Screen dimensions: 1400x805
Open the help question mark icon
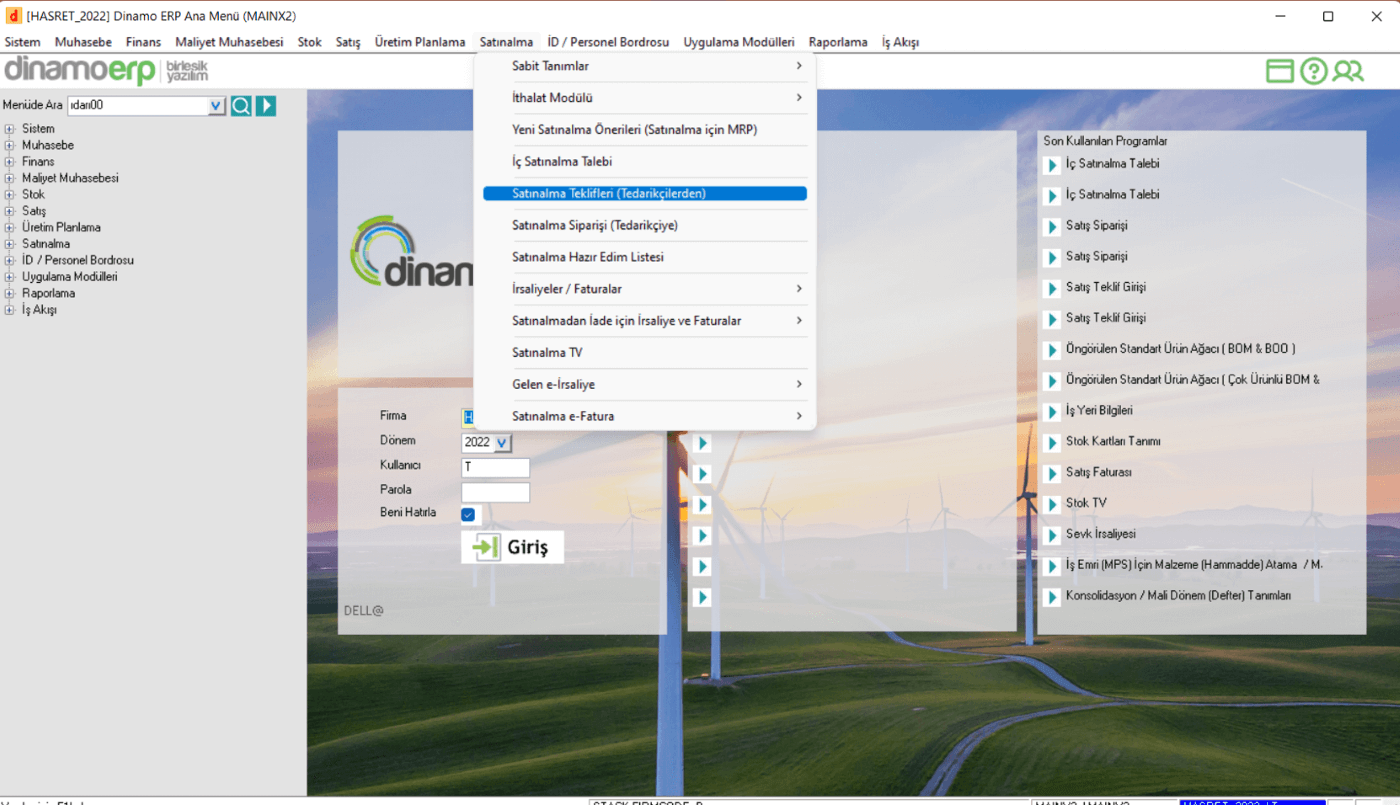pos(1314,71)
